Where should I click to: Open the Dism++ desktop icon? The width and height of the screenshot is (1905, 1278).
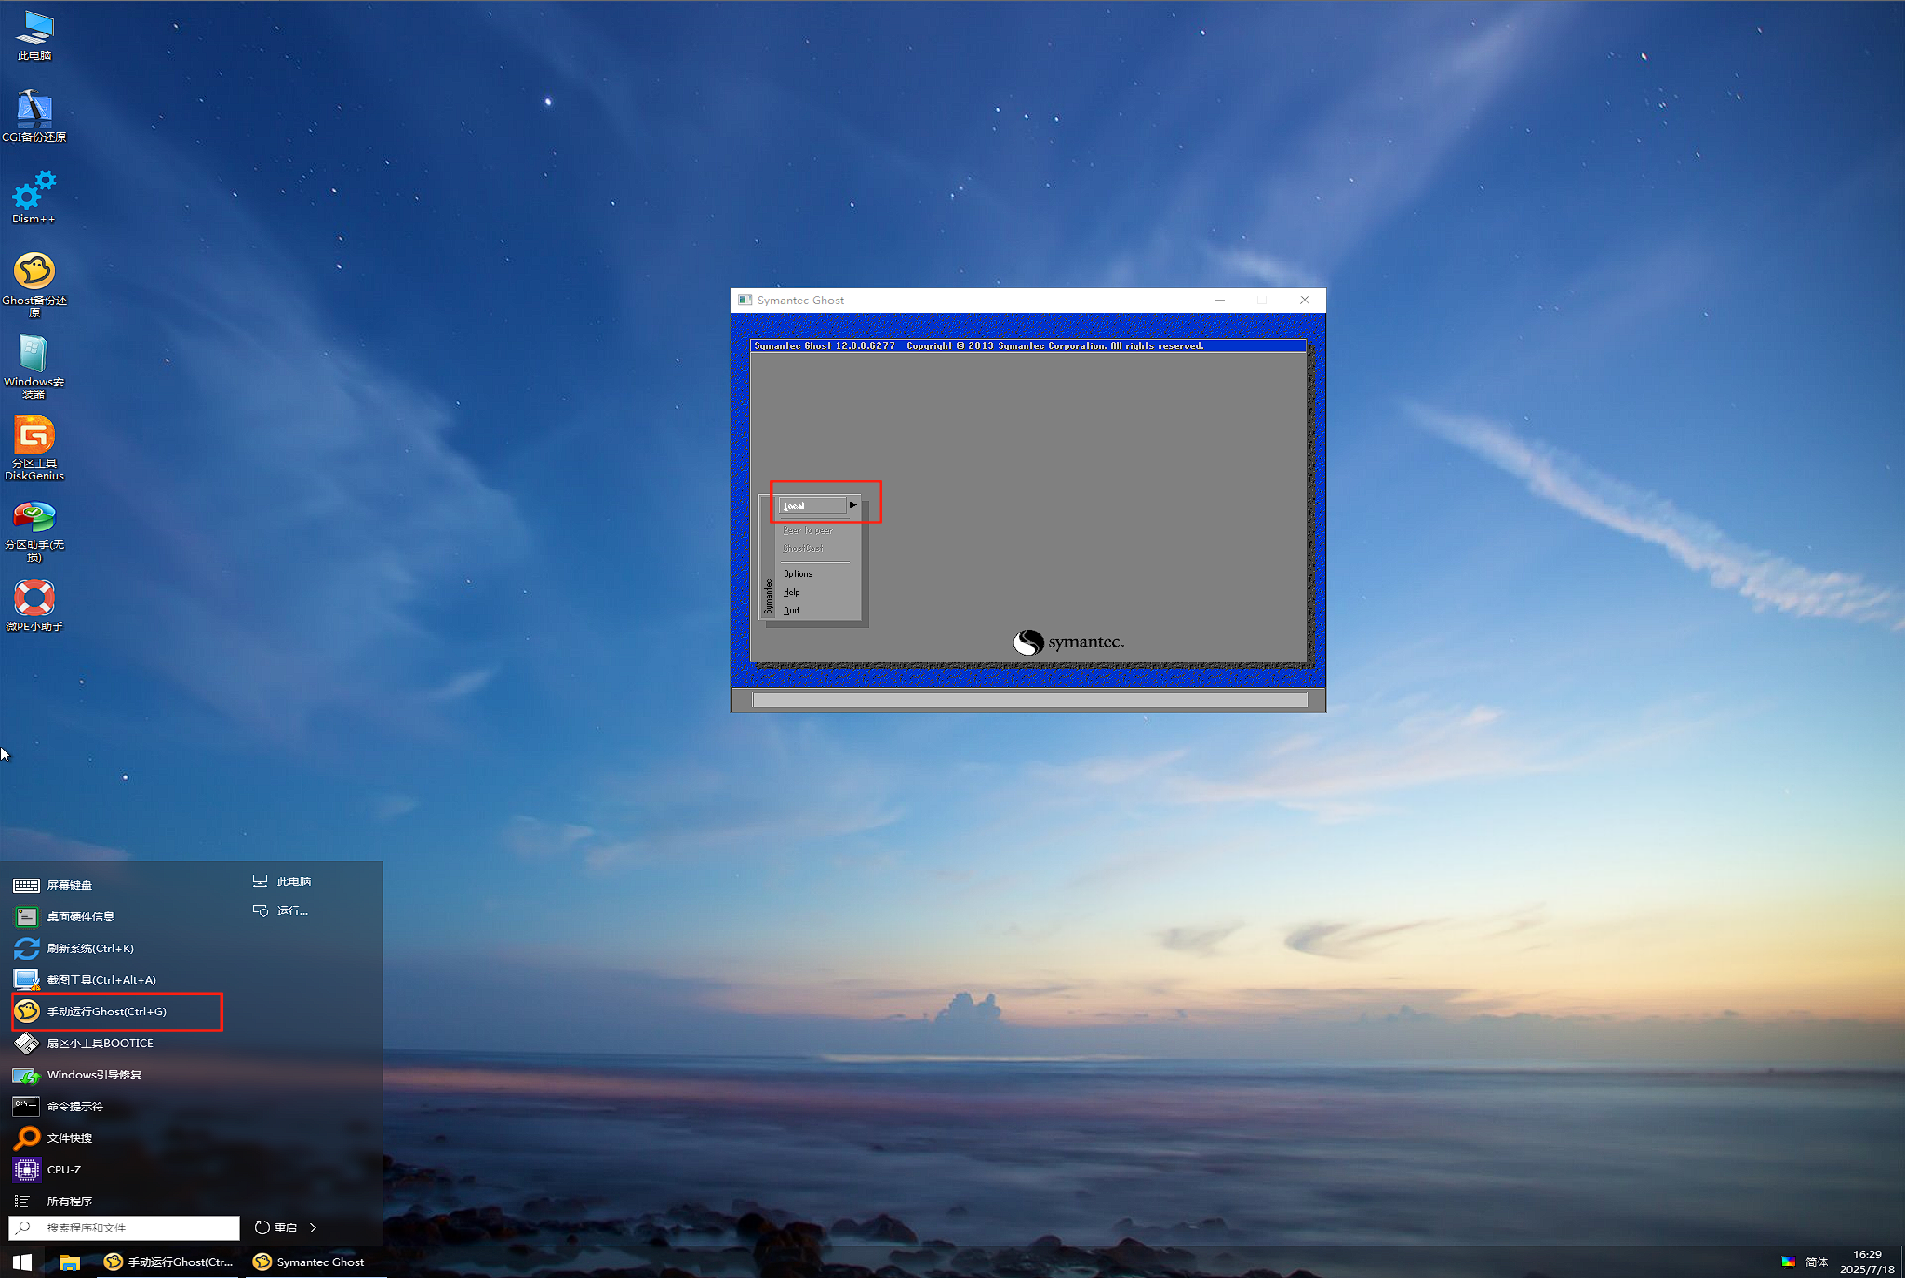34,195
